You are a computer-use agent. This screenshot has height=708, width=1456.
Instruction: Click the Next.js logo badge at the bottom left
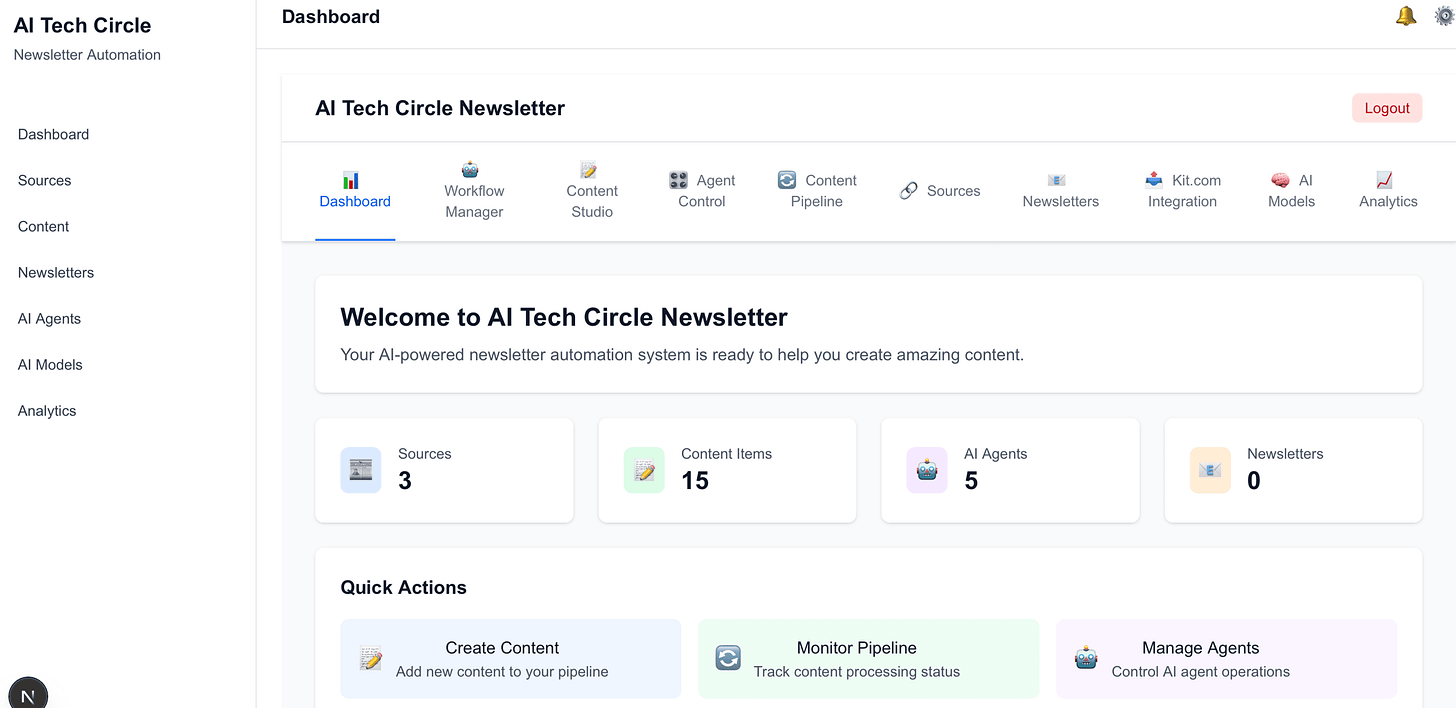[28, 694]
